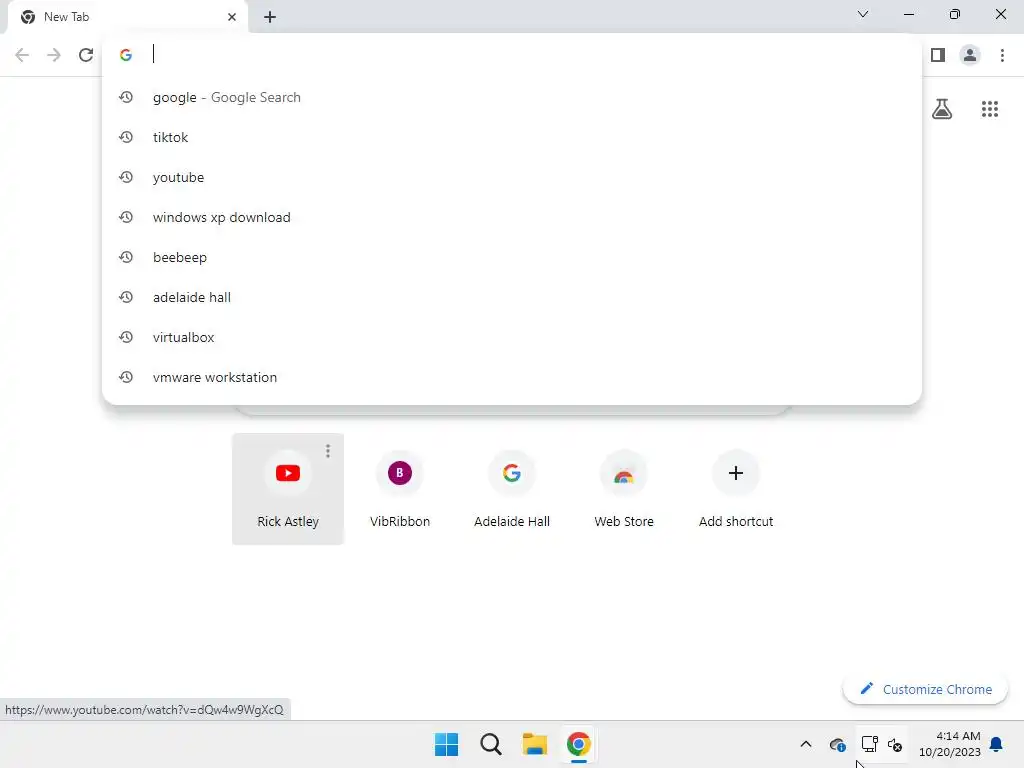
Task: Click the Chrome taskbar icon
Action: [x=579, y=744]
